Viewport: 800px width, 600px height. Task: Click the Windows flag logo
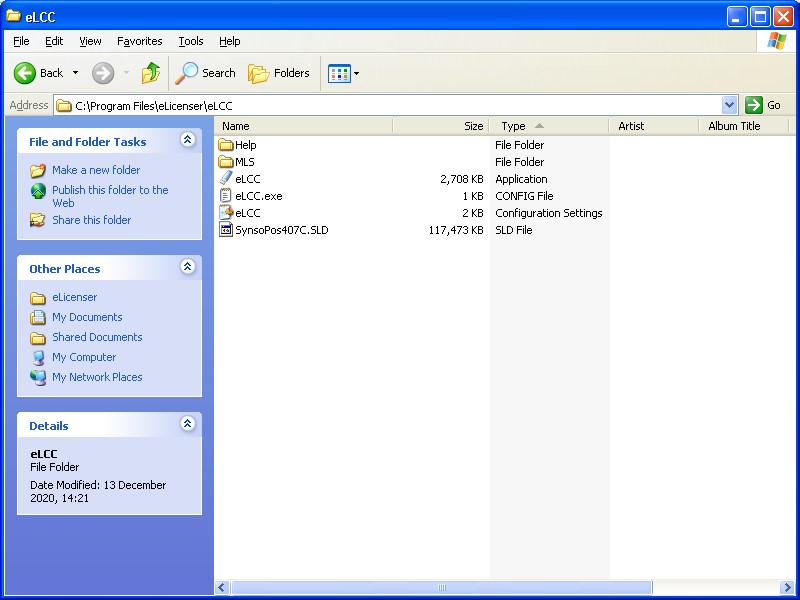777,41
